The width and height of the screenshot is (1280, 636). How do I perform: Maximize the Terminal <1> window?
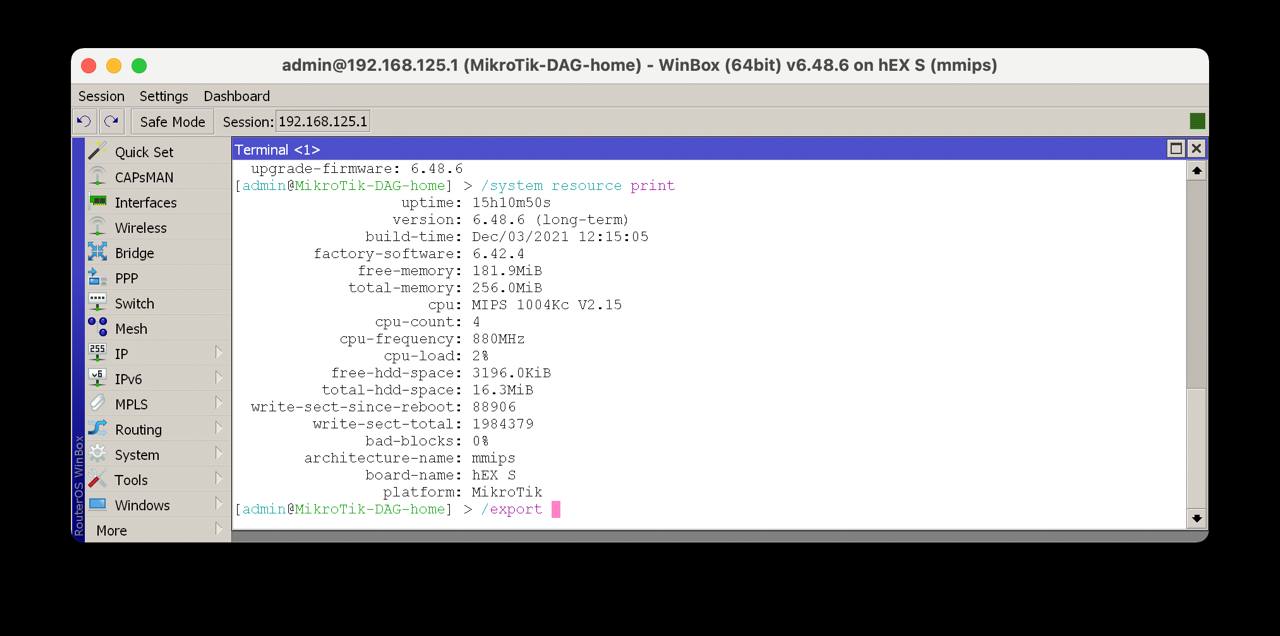click(1176, 149)
